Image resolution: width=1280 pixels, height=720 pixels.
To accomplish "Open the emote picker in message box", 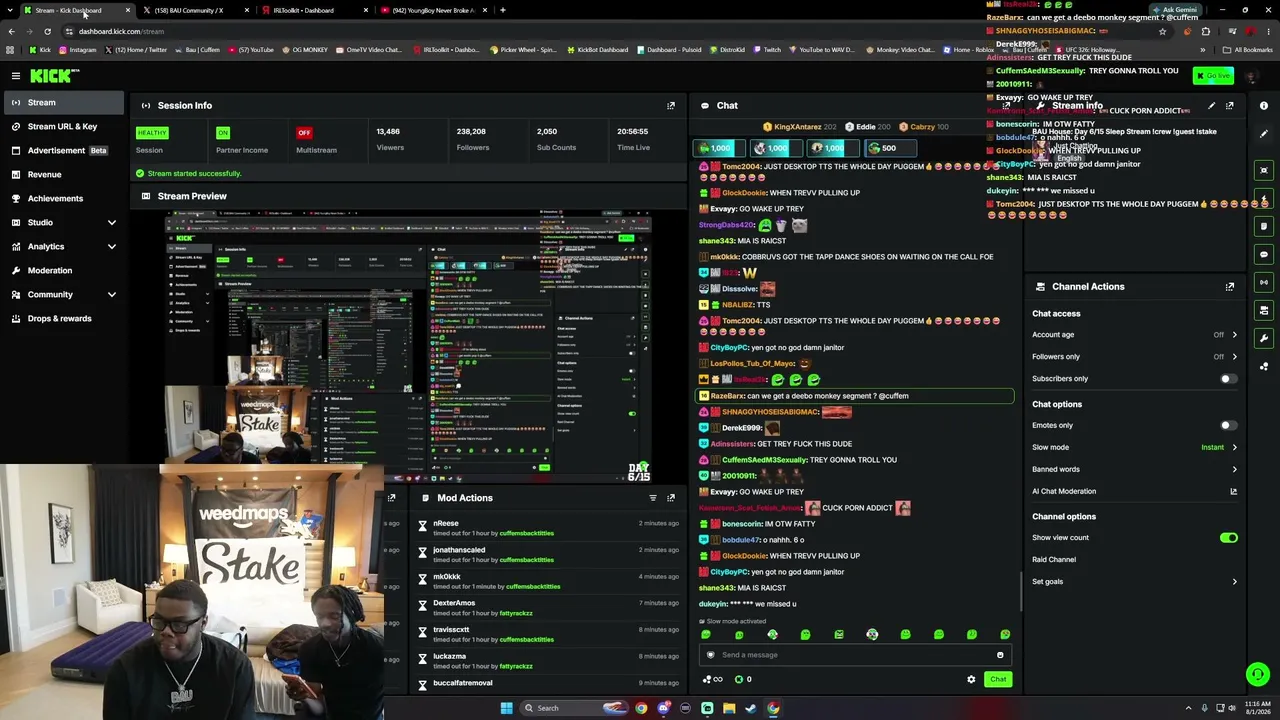I will point(1000,655).
